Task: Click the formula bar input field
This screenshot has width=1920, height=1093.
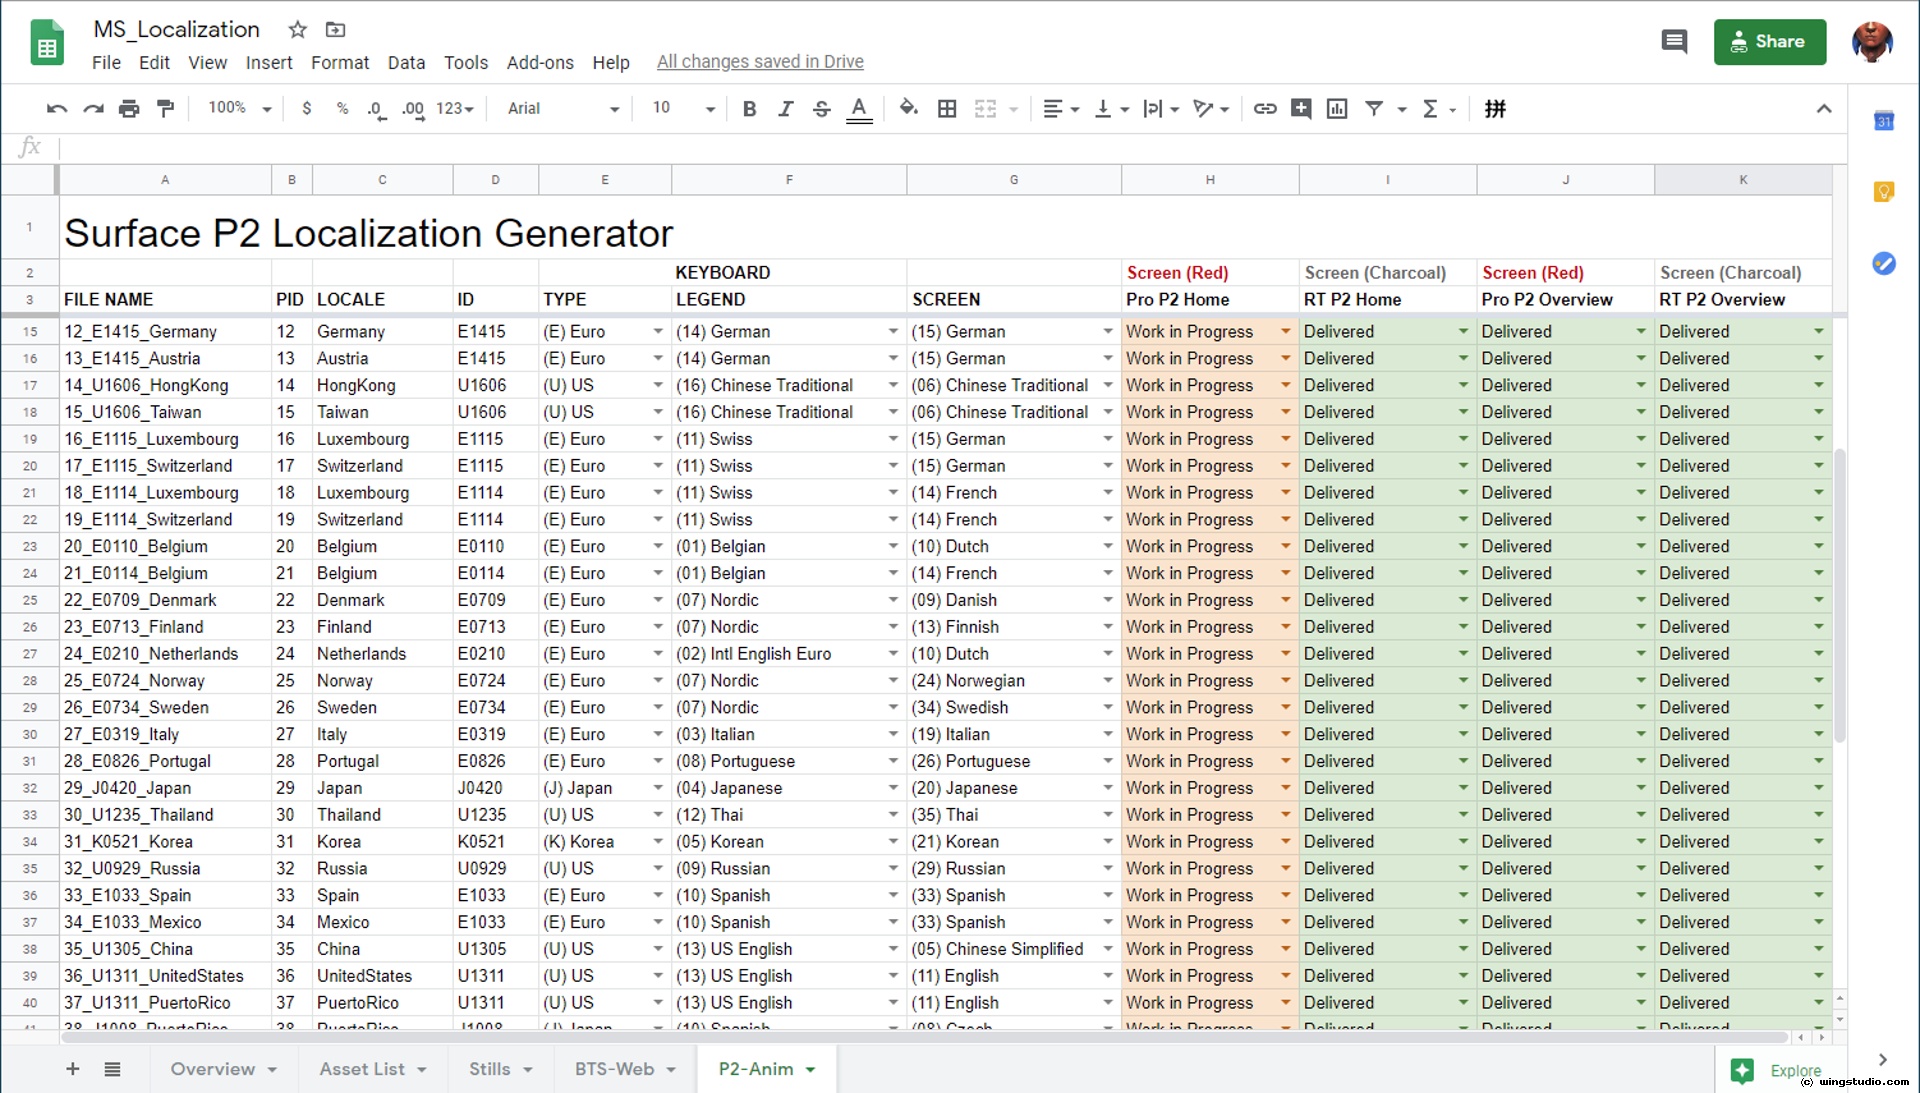Action: pyautogui.click(x=900, y=148)
